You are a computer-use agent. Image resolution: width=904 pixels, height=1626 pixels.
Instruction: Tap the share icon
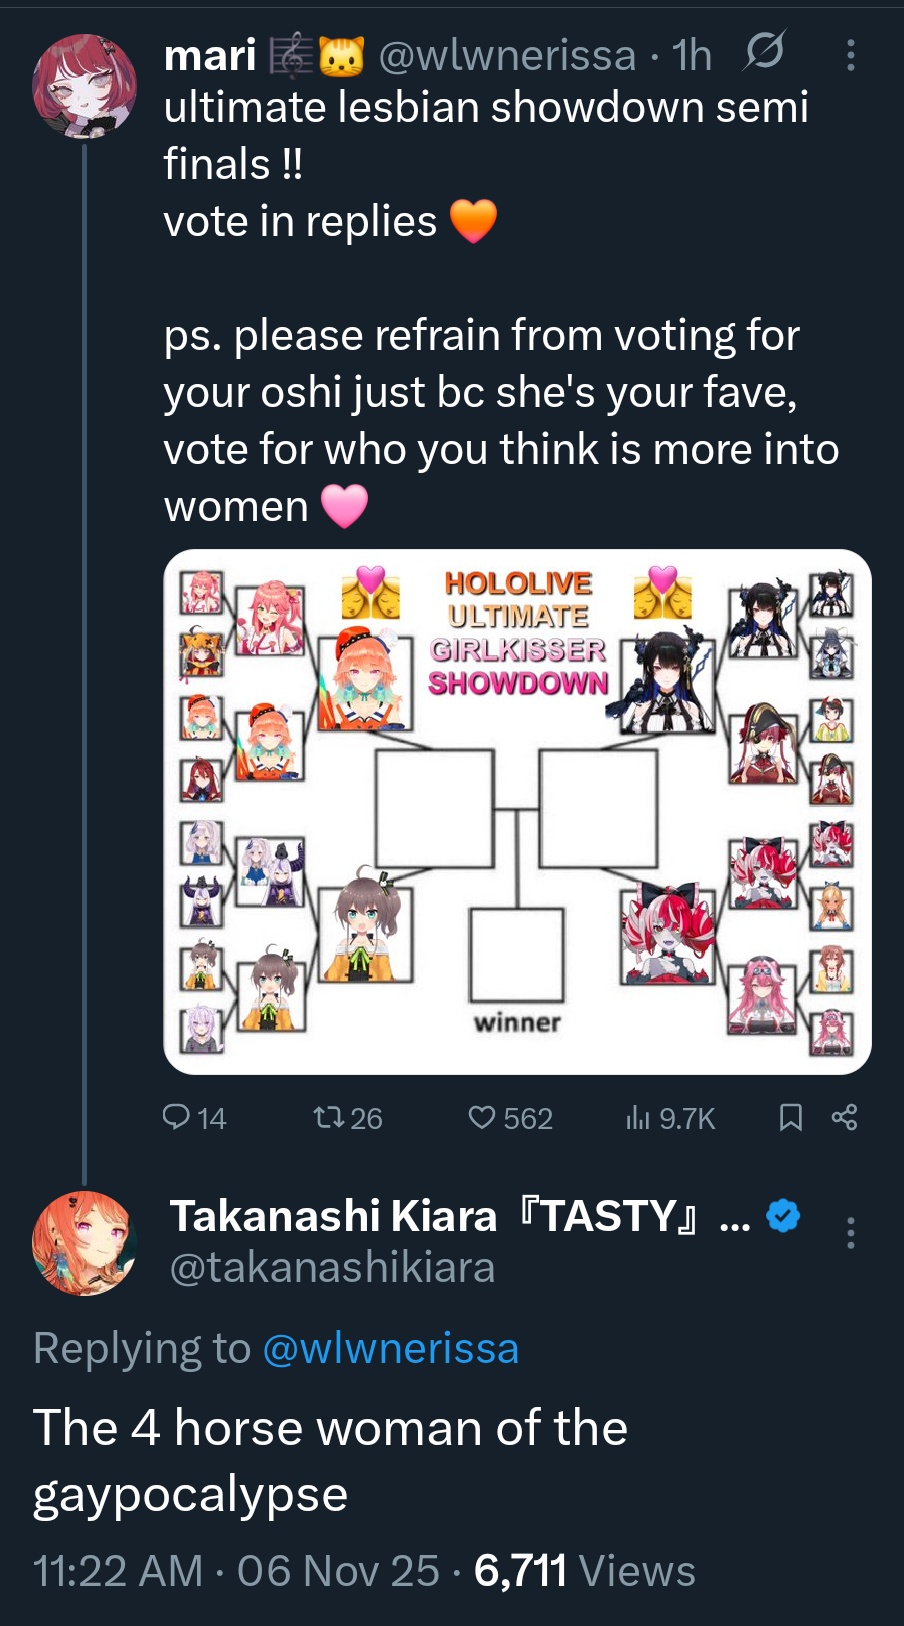[844, 1116]
